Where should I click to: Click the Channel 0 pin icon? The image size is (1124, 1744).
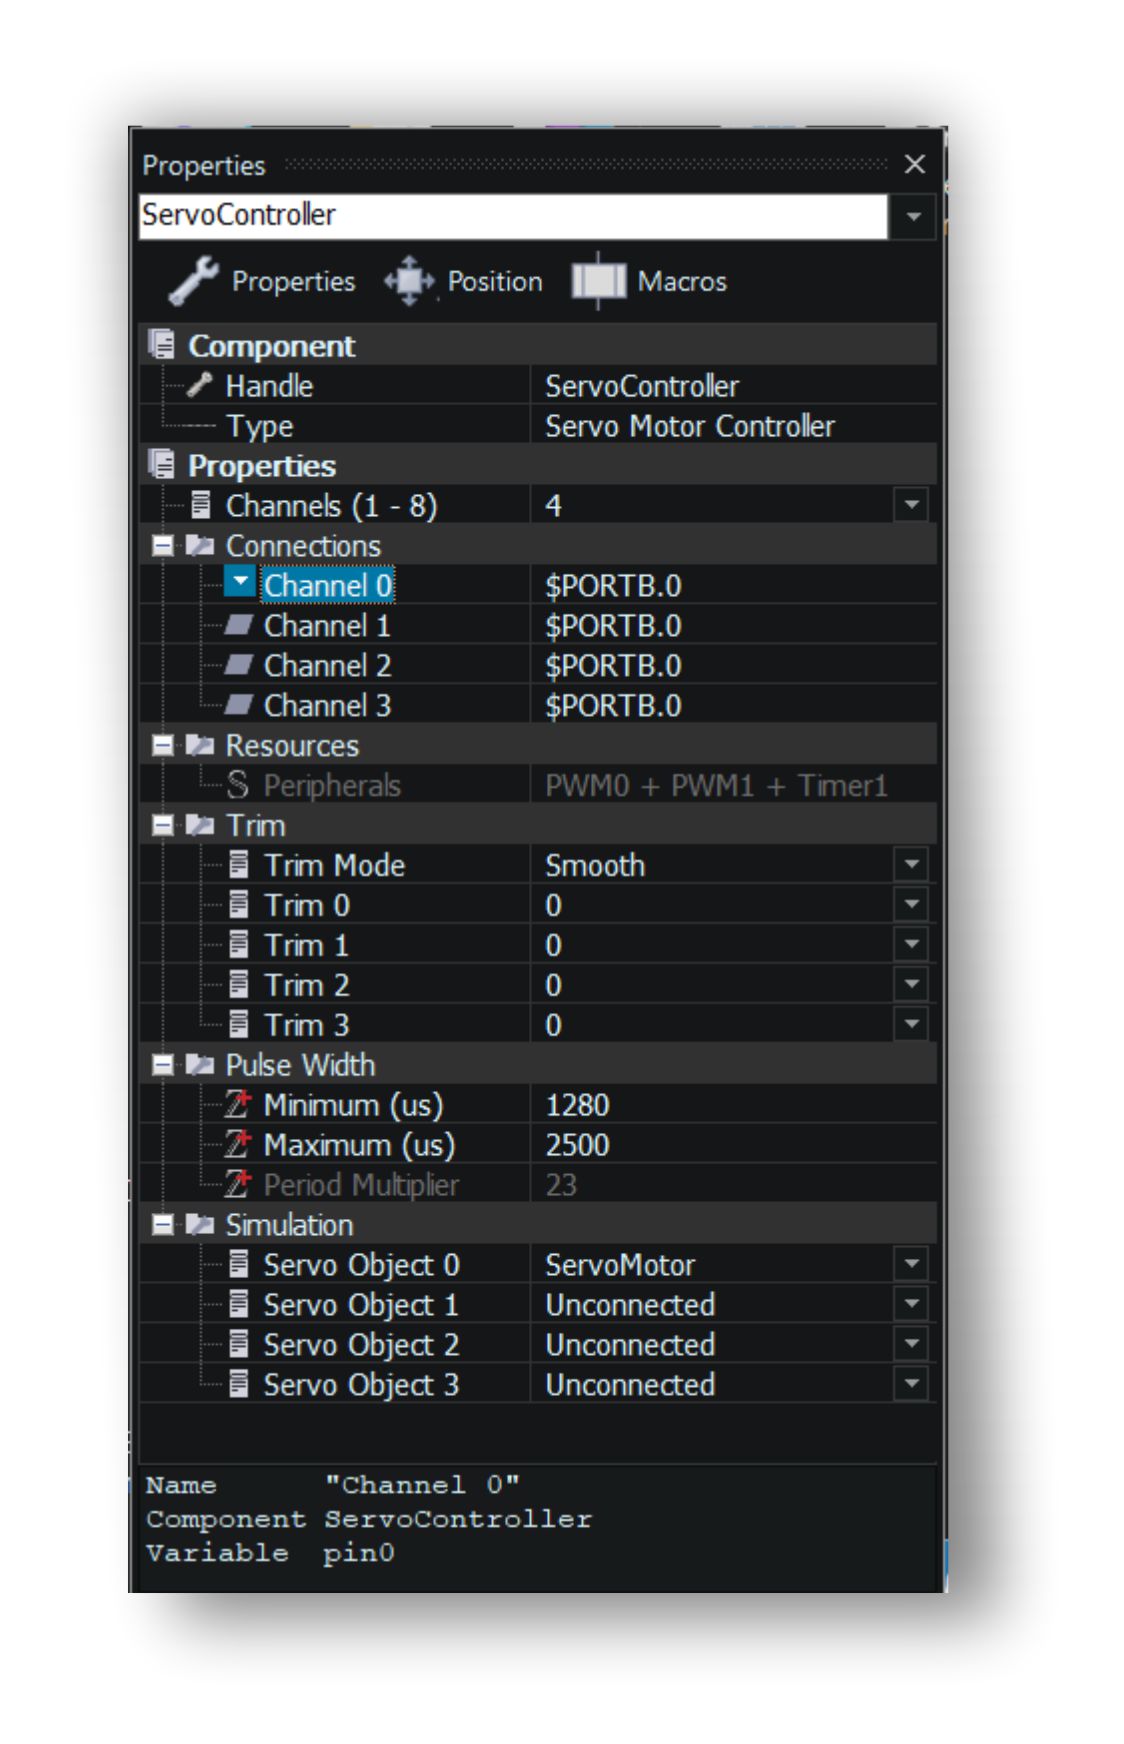239,583
